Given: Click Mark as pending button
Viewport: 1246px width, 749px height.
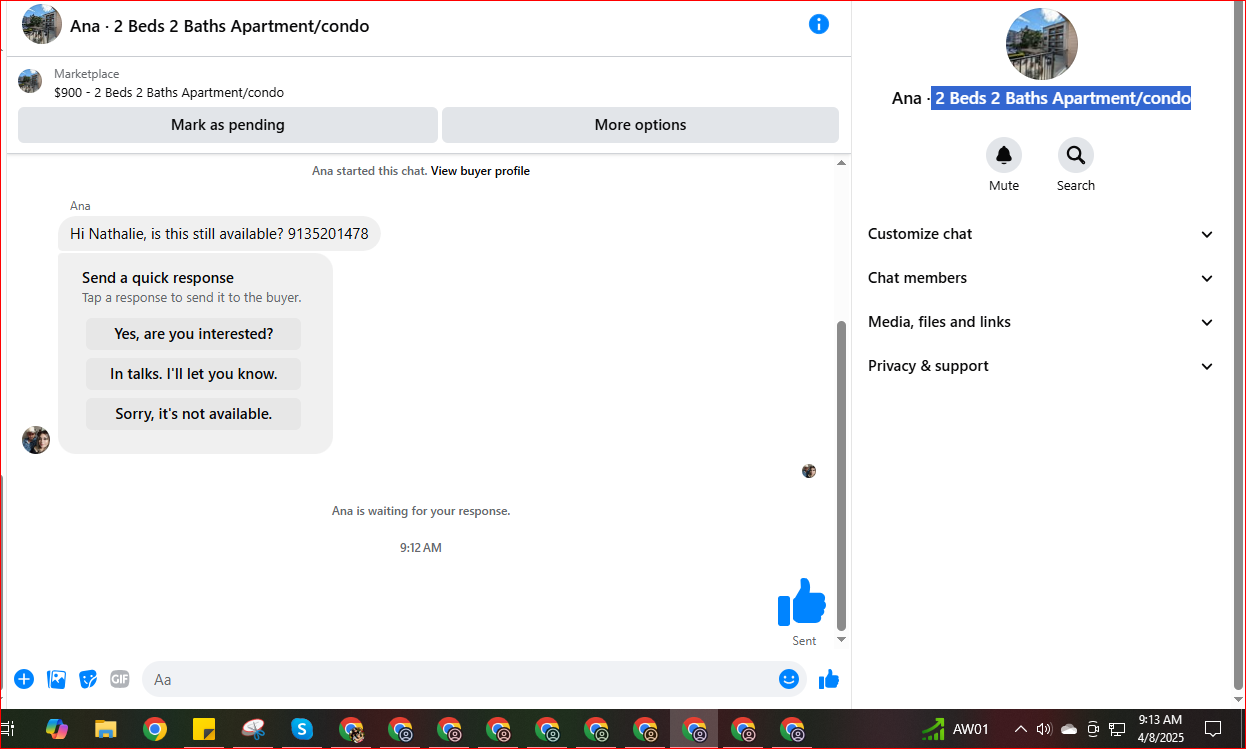Looking at the screenshot, I should [x=228, y=125].
